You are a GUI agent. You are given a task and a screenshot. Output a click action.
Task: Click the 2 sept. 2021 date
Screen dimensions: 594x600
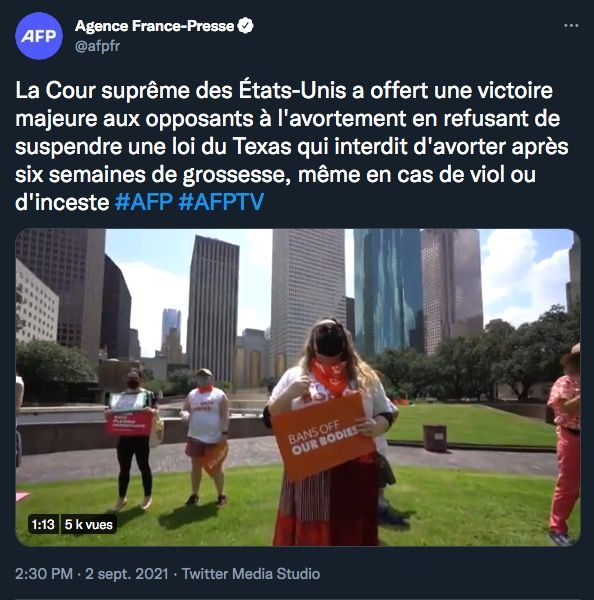[x=127, y=574]
